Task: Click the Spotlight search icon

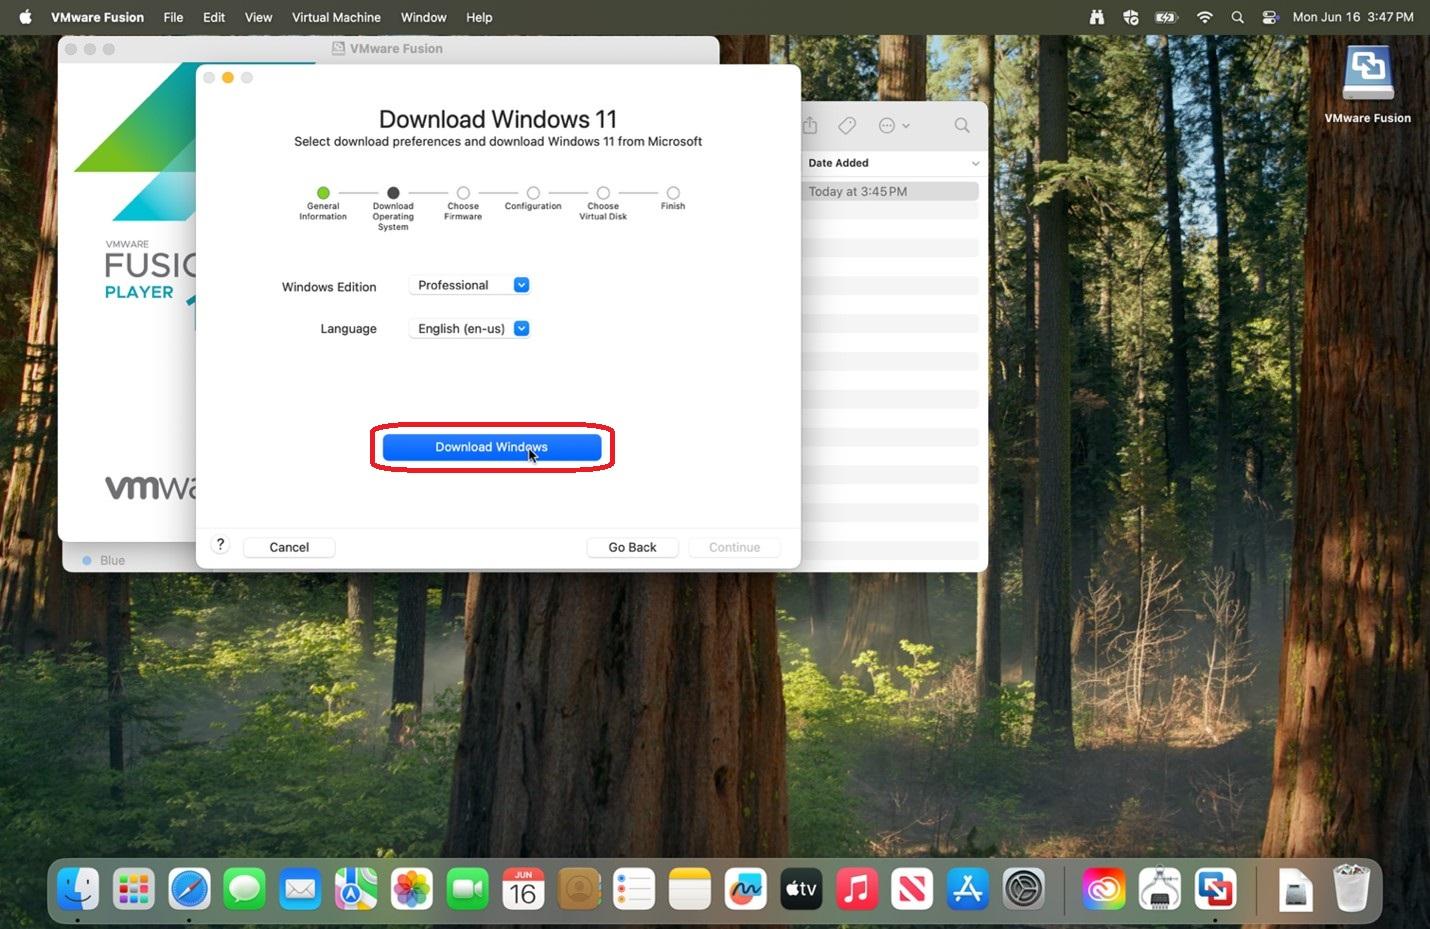Action: 1238,17
